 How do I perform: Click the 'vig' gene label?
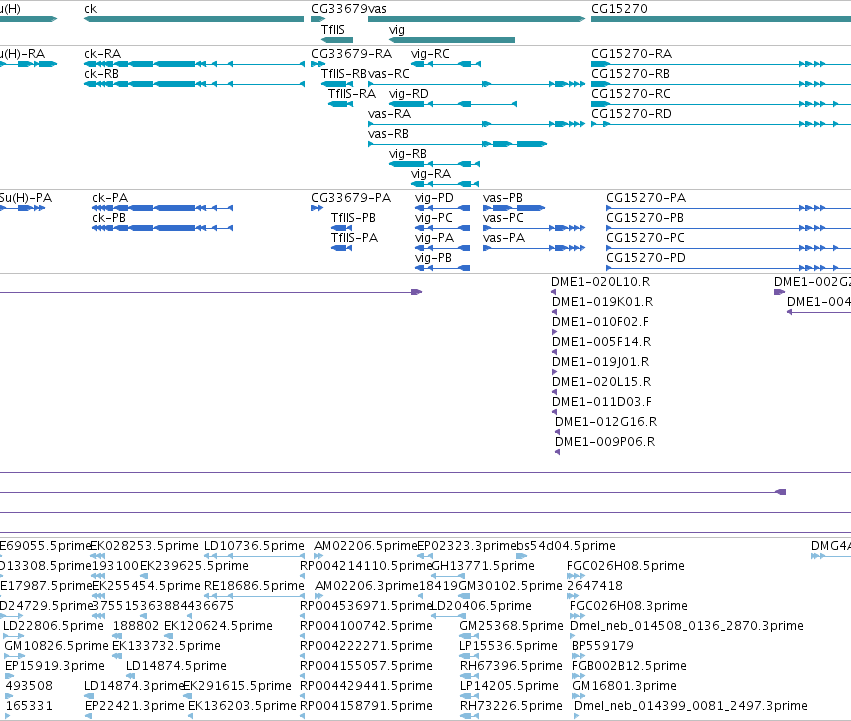(x=397, y=30)
